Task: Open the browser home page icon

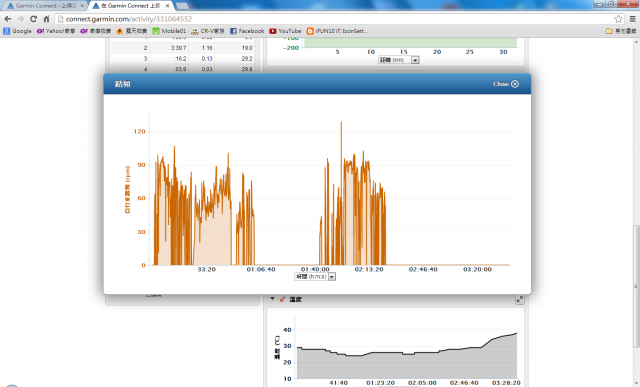Action: [46, 19]
